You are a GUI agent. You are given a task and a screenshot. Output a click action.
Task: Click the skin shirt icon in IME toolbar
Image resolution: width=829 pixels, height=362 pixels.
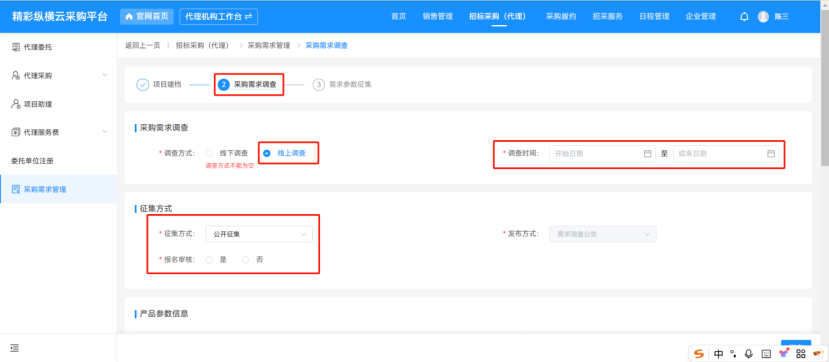[x=784, y=353]
